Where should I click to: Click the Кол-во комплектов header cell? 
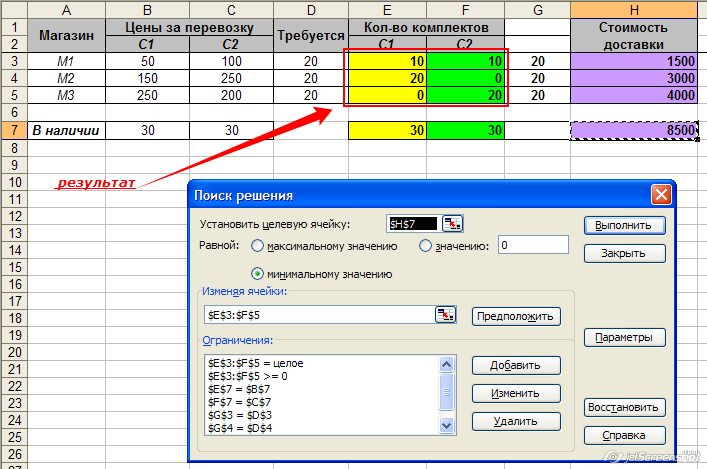tap(426, 27)
